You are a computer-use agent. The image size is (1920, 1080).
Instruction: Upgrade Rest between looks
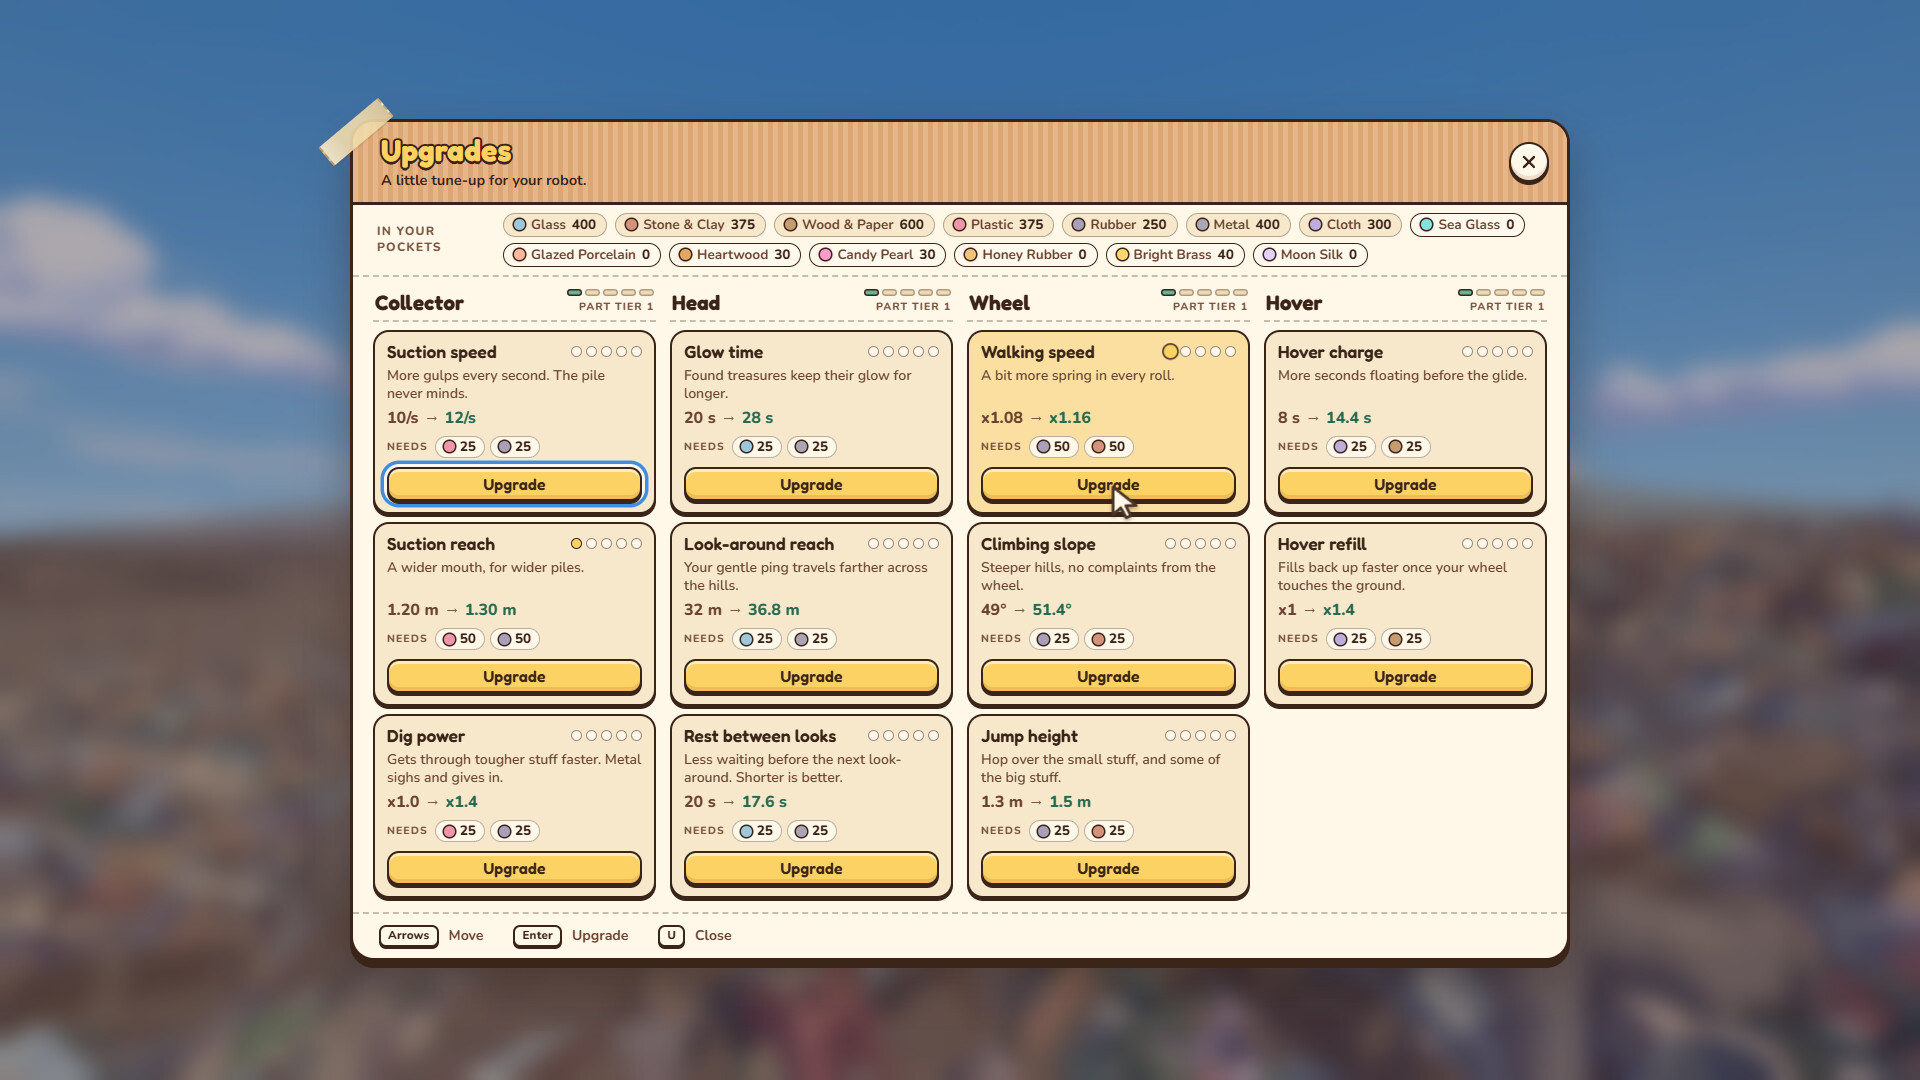pos(811,868)
